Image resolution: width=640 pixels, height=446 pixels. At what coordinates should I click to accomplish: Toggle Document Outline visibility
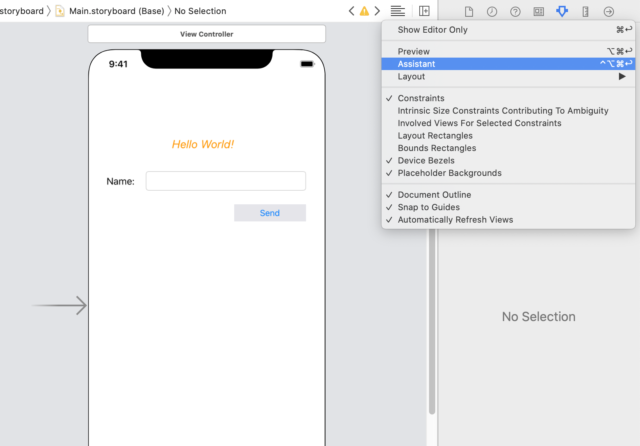(508, 195)
